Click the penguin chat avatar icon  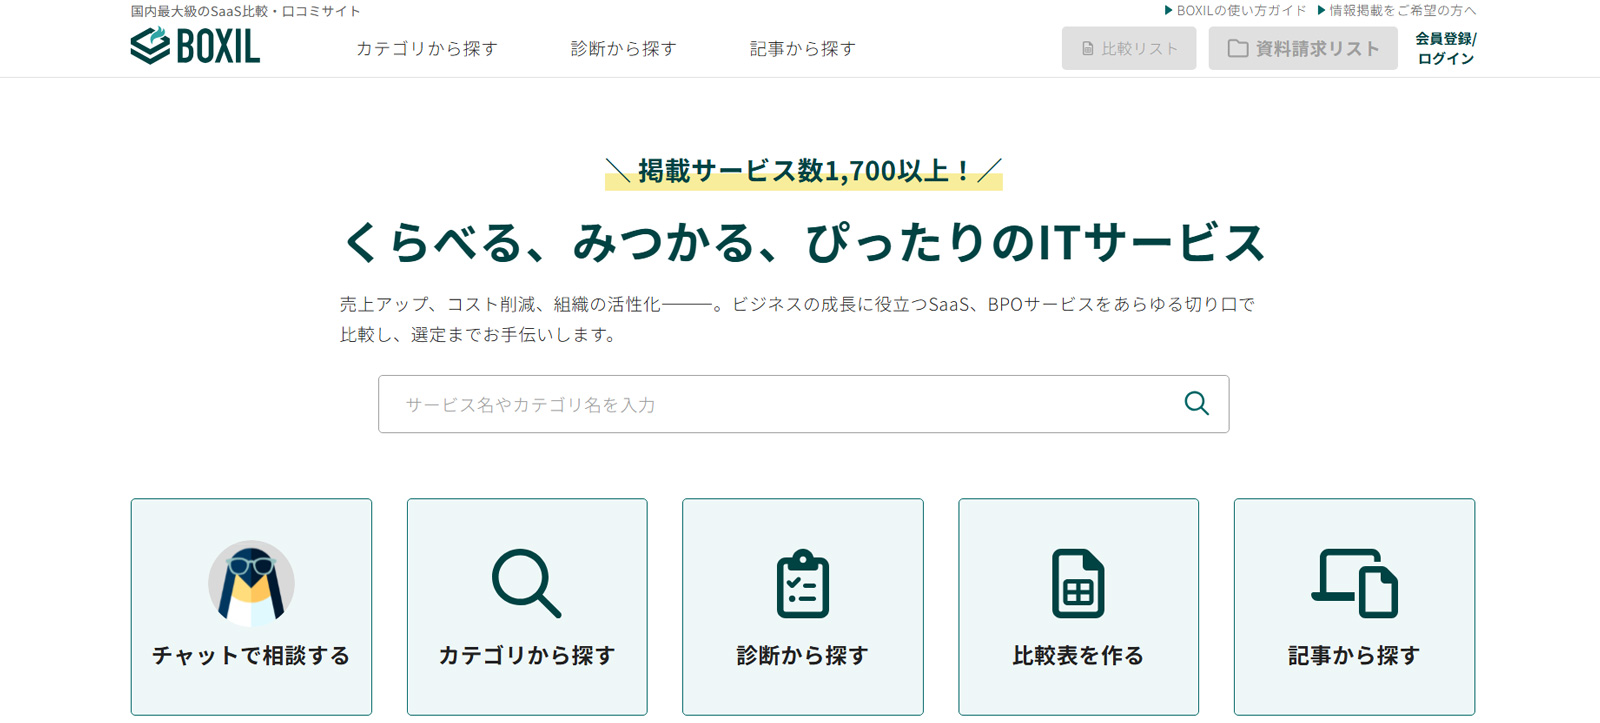251,584
